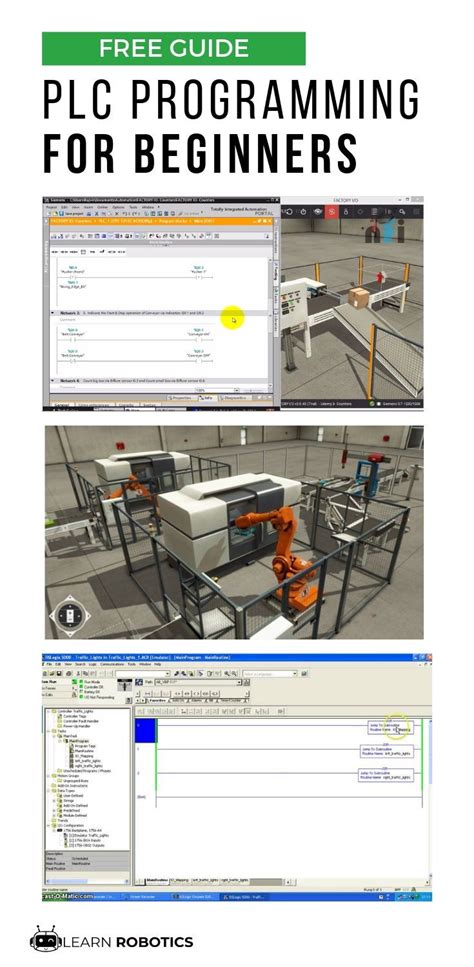Screen dimensions: 474x967
Task: Click the Cut scissors icon in RSLogix toolbar
Action: 78,673
